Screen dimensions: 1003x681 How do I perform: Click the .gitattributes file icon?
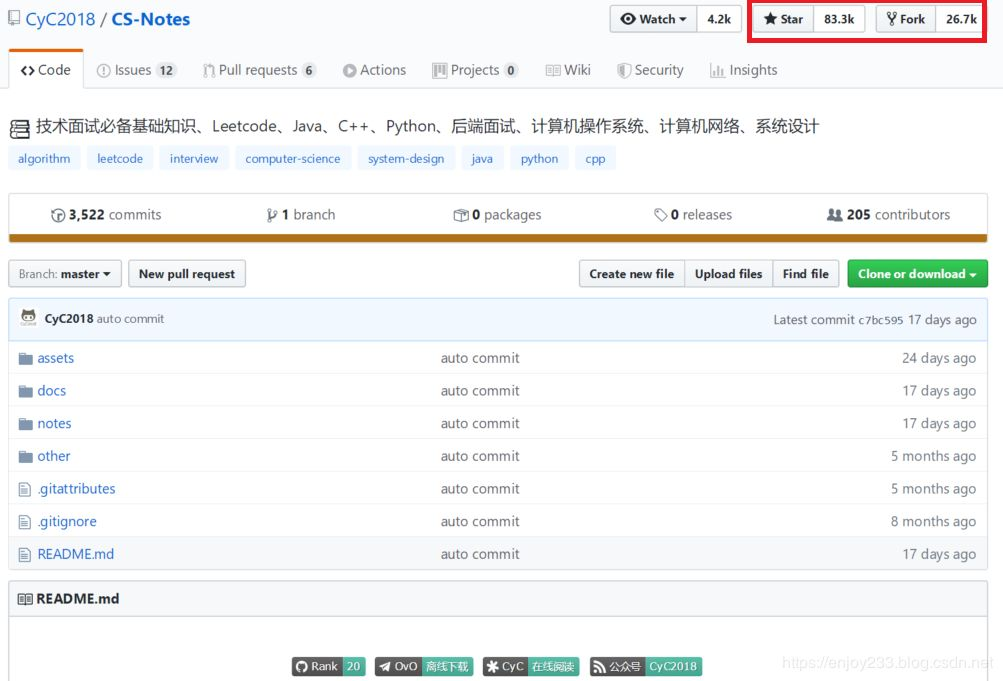(24, 490)
